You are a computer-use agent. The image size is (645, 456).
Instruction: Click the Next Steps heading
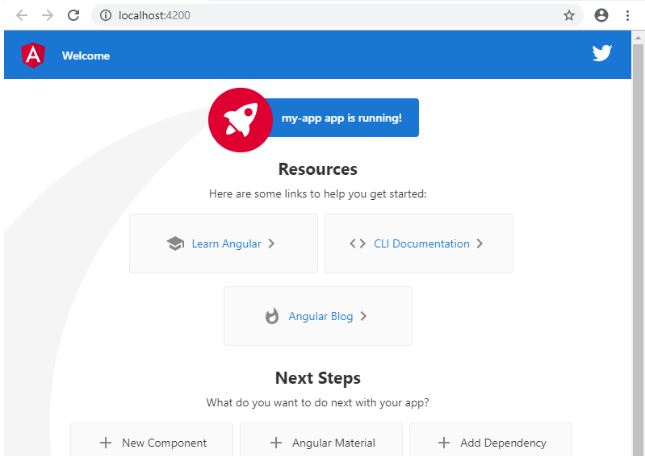pyautogui.click(x=318, y=378)
